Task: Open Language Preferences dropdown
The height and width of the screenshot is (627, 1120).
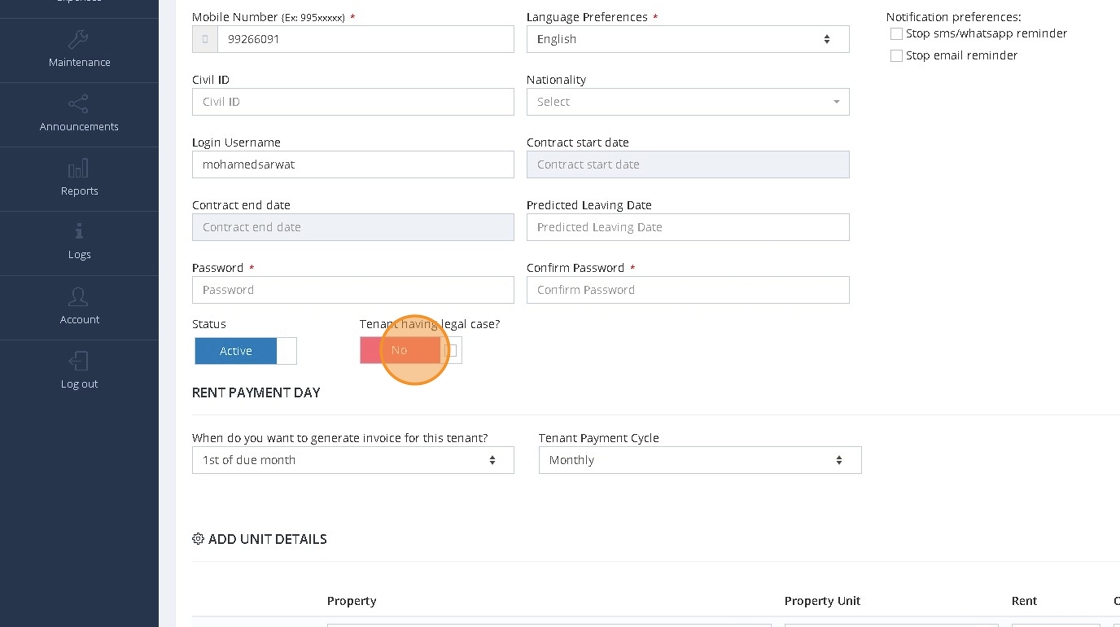Action: [x=687, y=39]
